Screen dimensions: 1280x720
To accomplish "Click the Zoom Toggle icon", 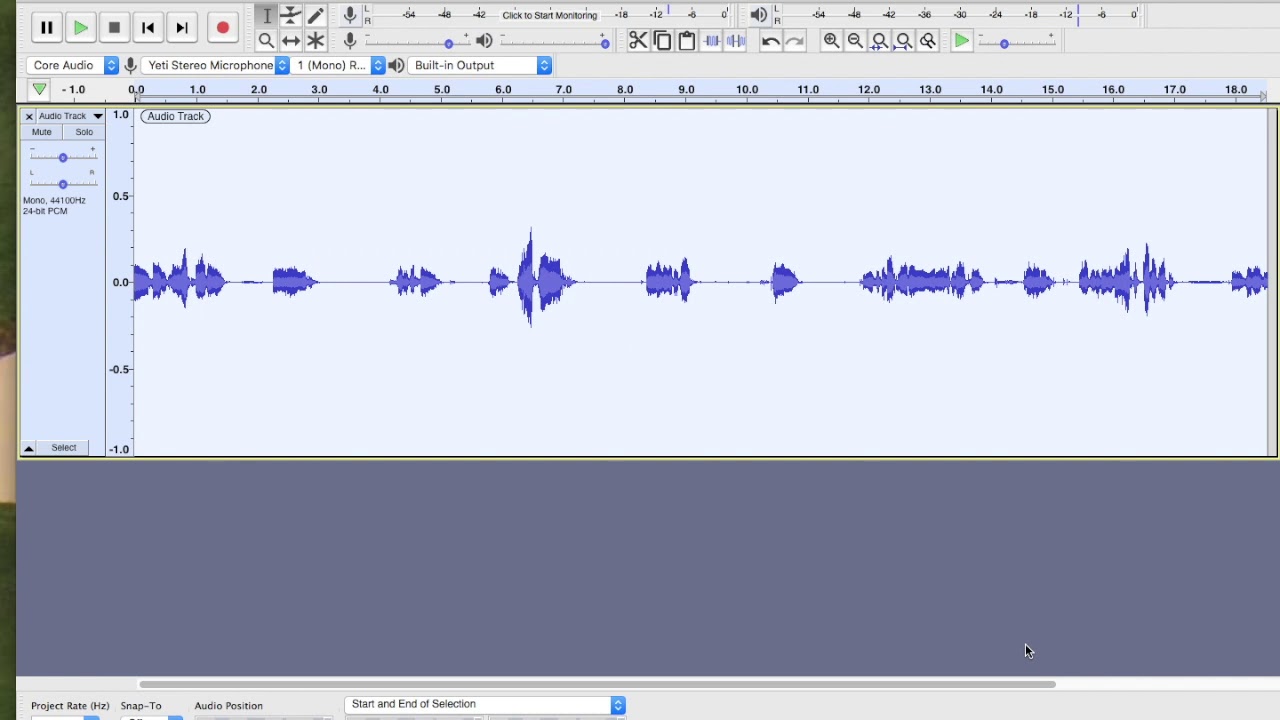I will (x=928, y=41).
